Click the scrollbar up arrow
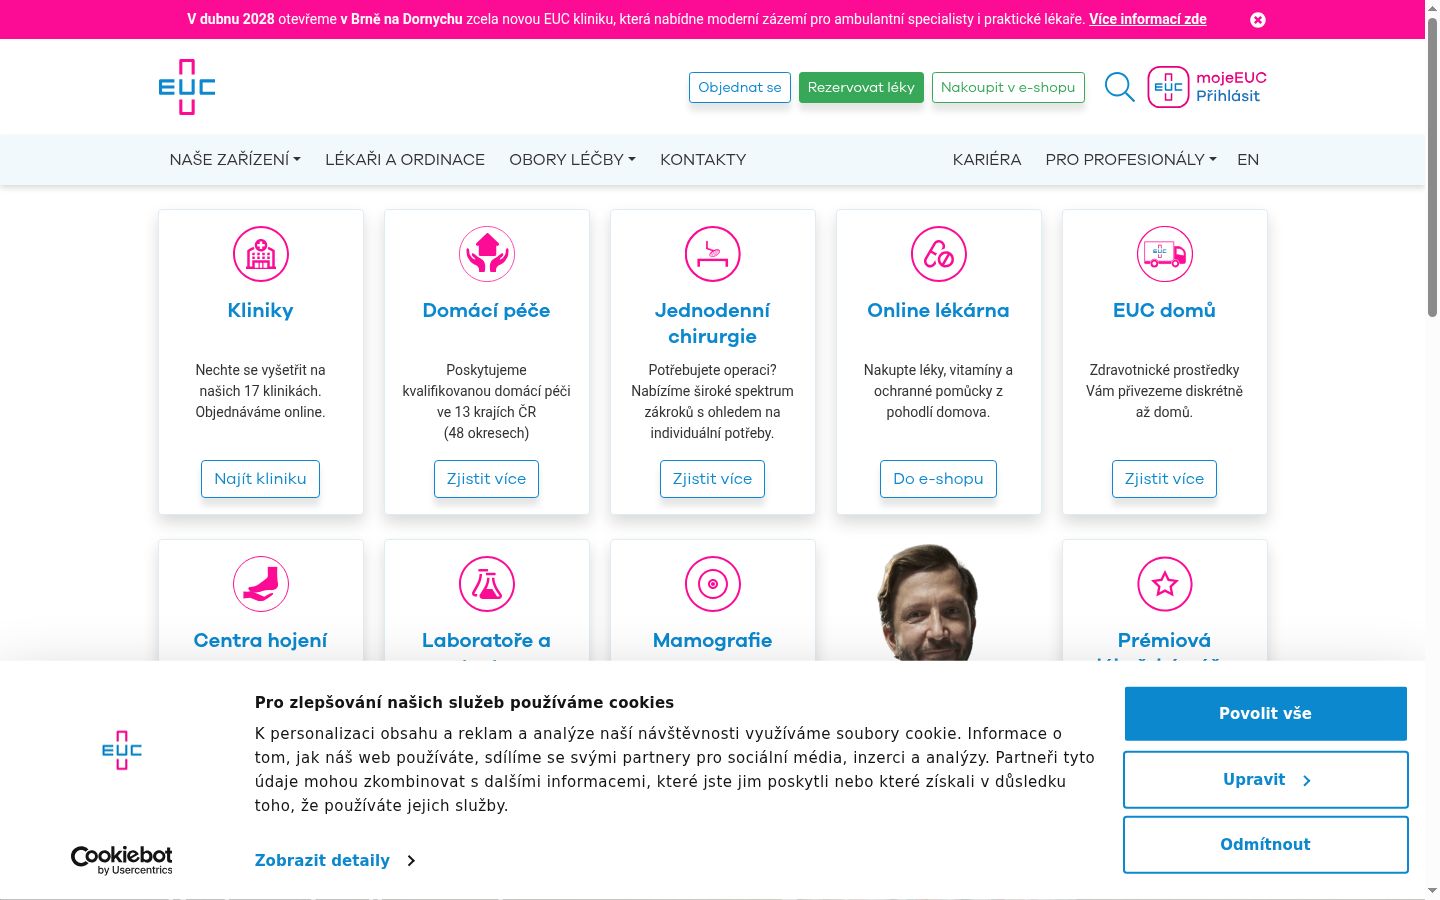Image resolution: width=1440 pixels, height=900 pixels. click(1432, 7)
